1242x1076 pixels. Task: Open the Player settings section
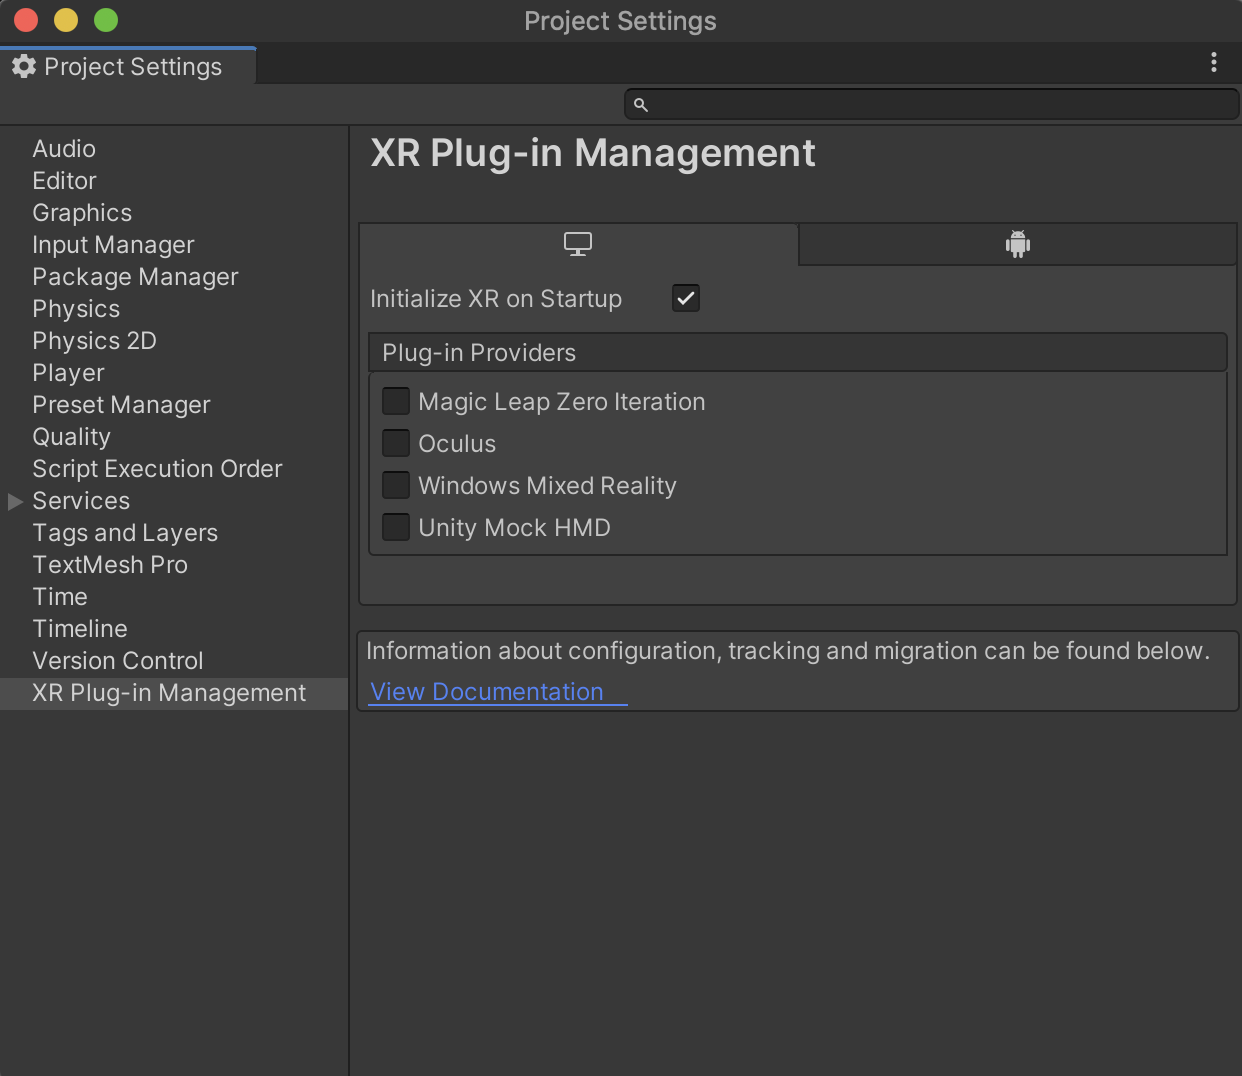pyautogui.click(x=68, y=372)
